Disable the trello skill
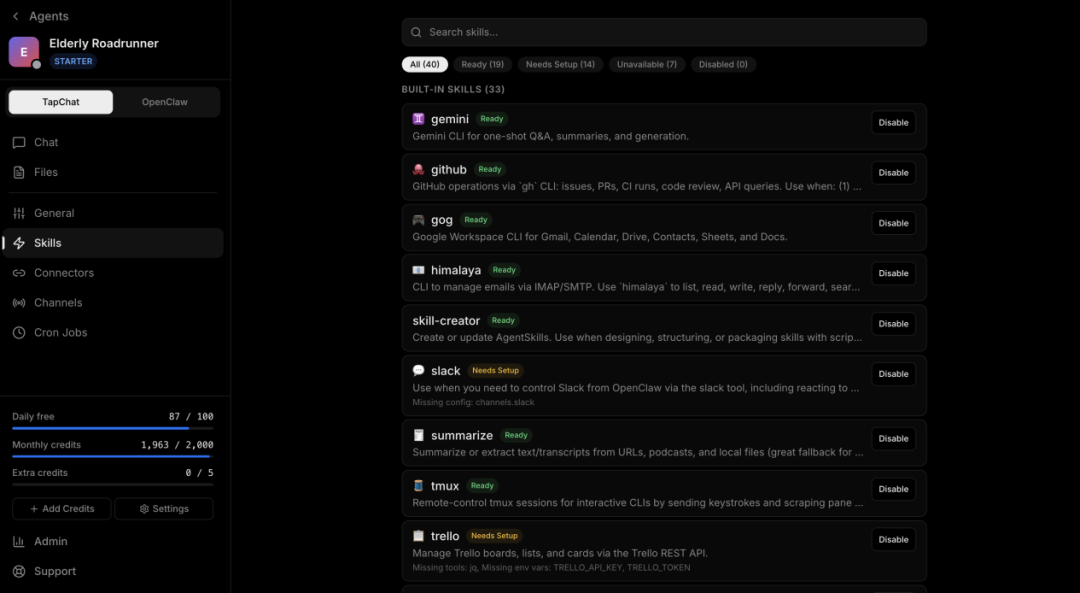The image size is (1080, 593). click(x=893, y=540)
